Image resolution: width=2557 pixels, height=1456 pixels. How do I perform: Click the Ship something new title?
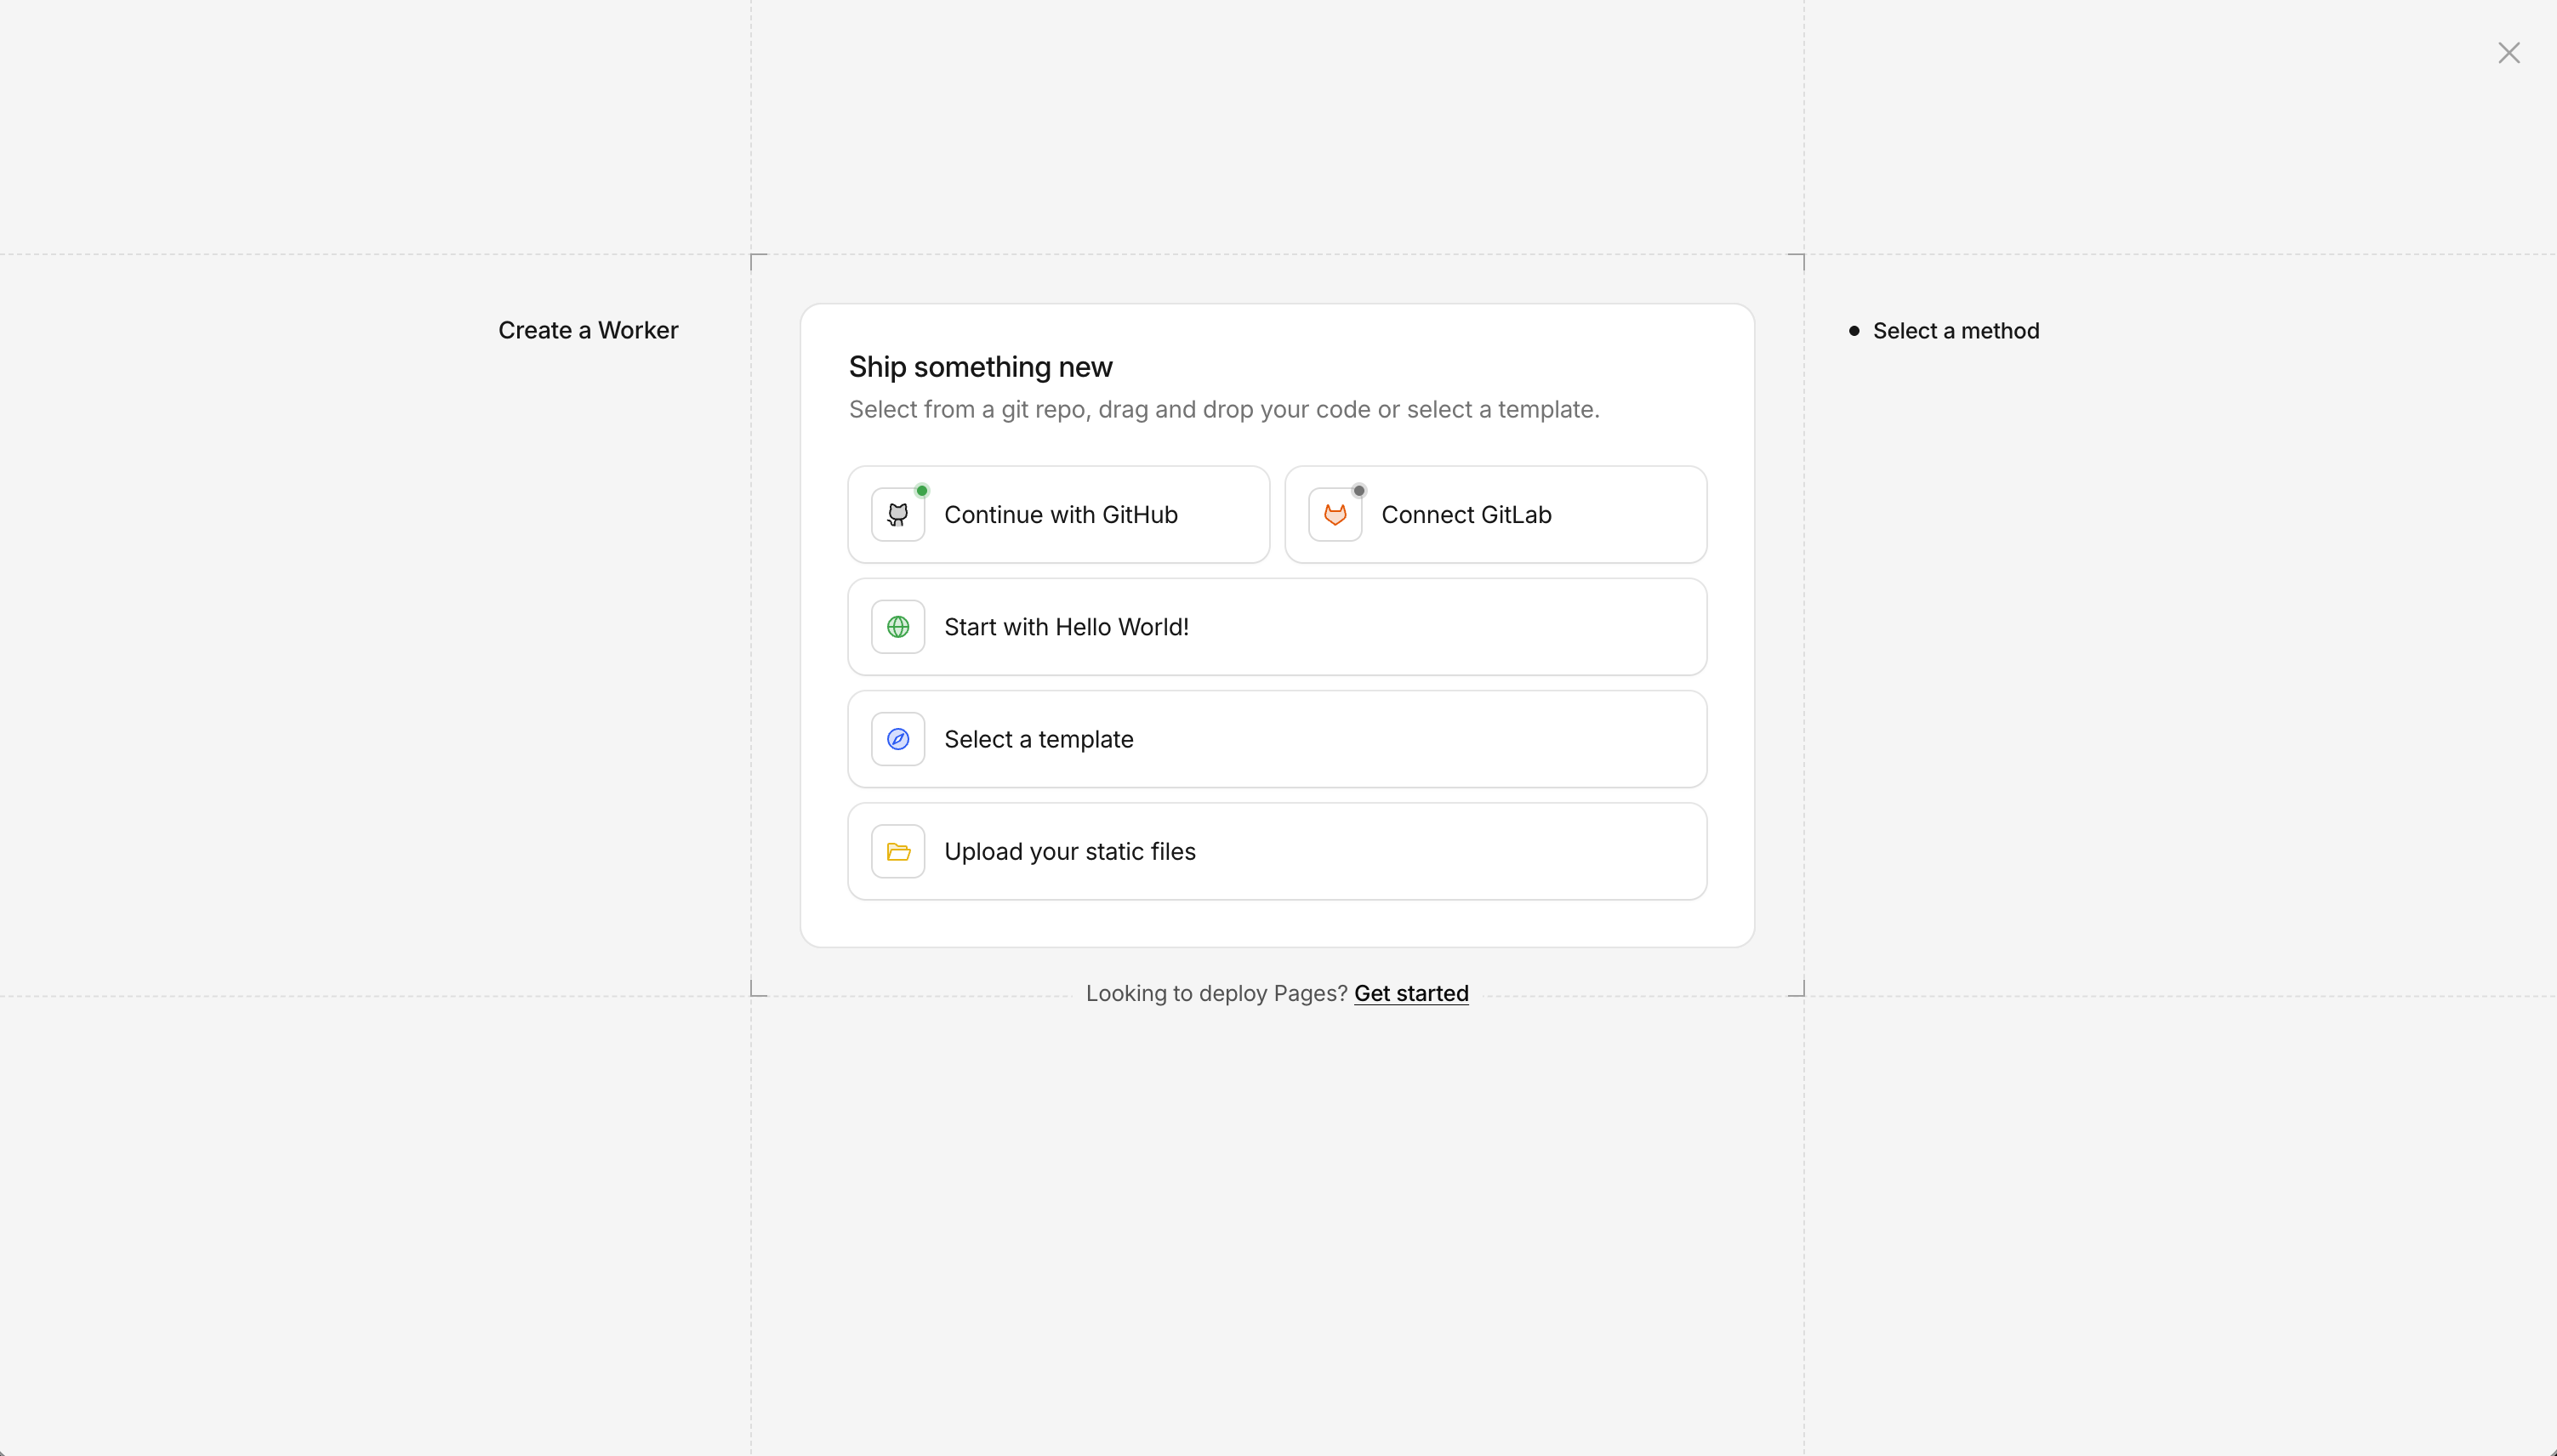point(980,366)
